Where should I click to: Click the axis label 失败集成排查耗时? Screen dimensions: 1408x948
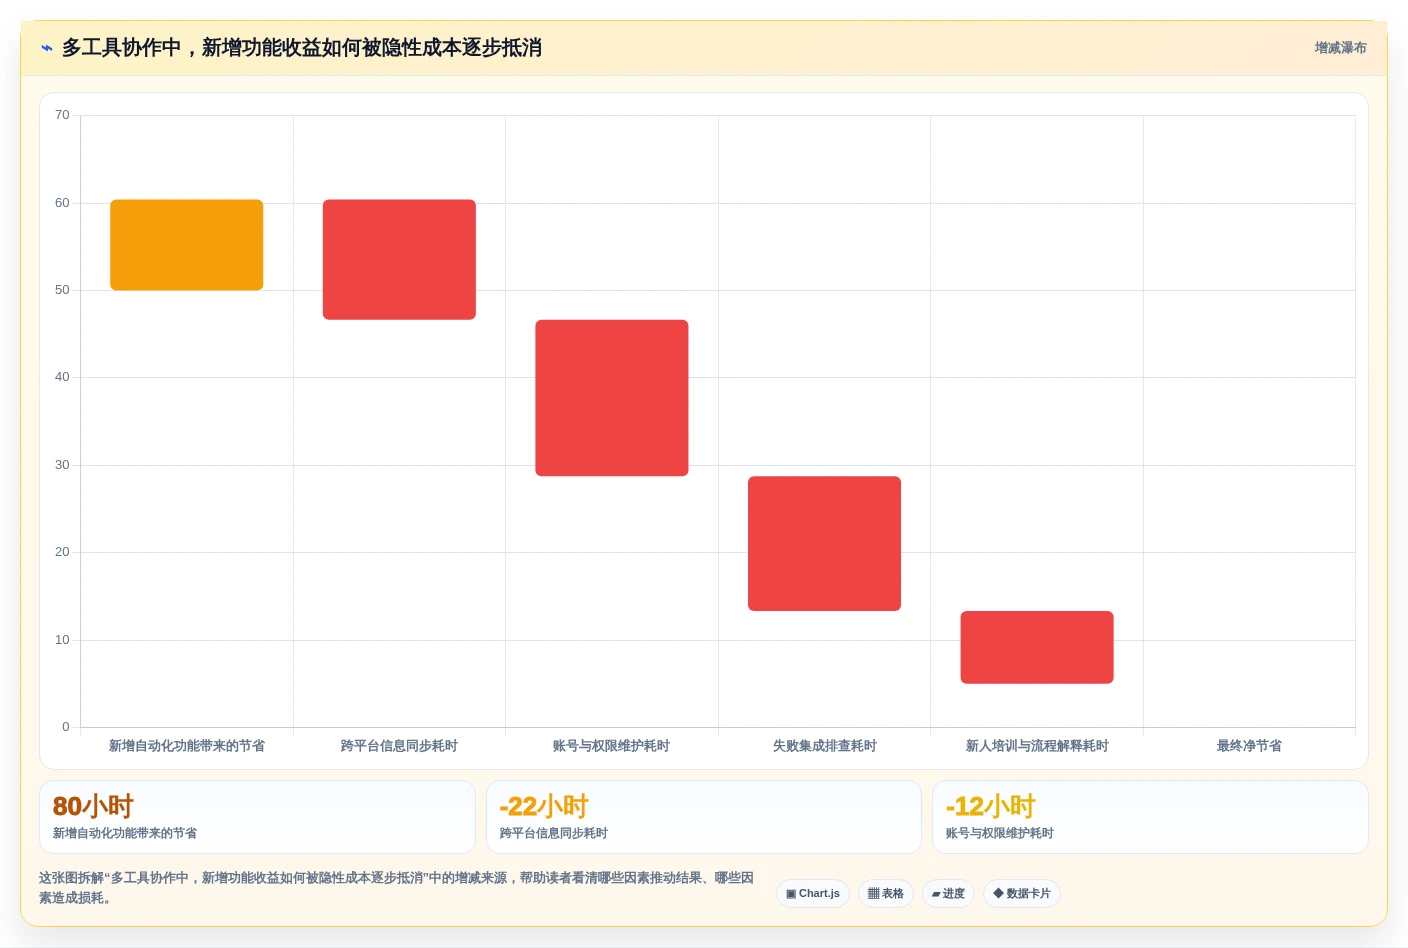[x=824, y=746]
